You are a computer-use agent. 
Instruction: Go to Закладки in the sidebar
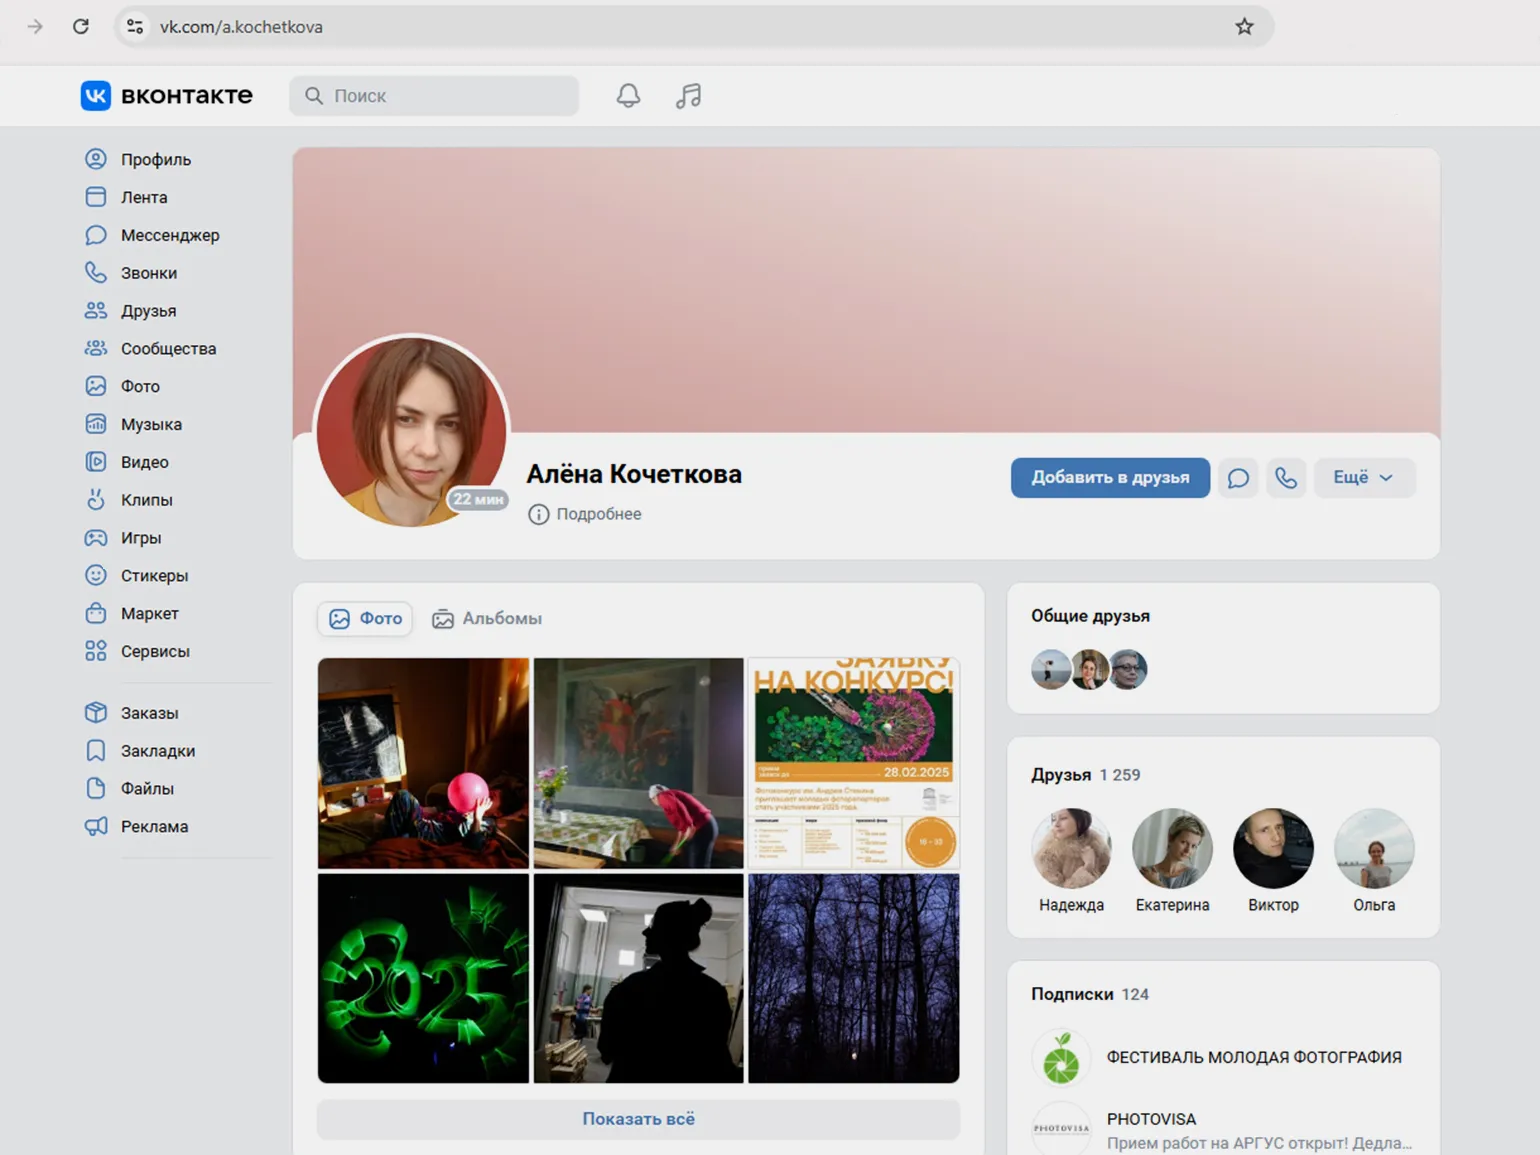click(x=157, y=751)
